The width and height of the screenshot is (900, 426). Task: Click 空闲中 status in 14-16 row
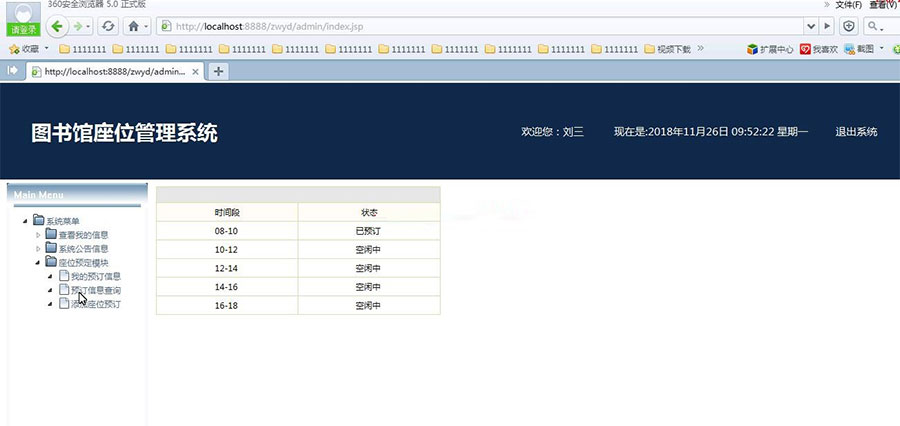coord(369,286)
